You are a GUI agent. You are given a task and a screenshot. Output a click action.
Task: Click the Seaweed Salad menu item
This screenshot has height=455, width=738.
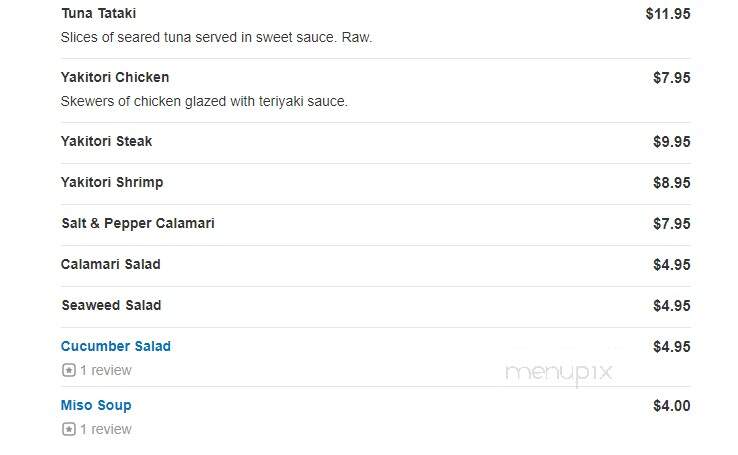tap(112, 305)
